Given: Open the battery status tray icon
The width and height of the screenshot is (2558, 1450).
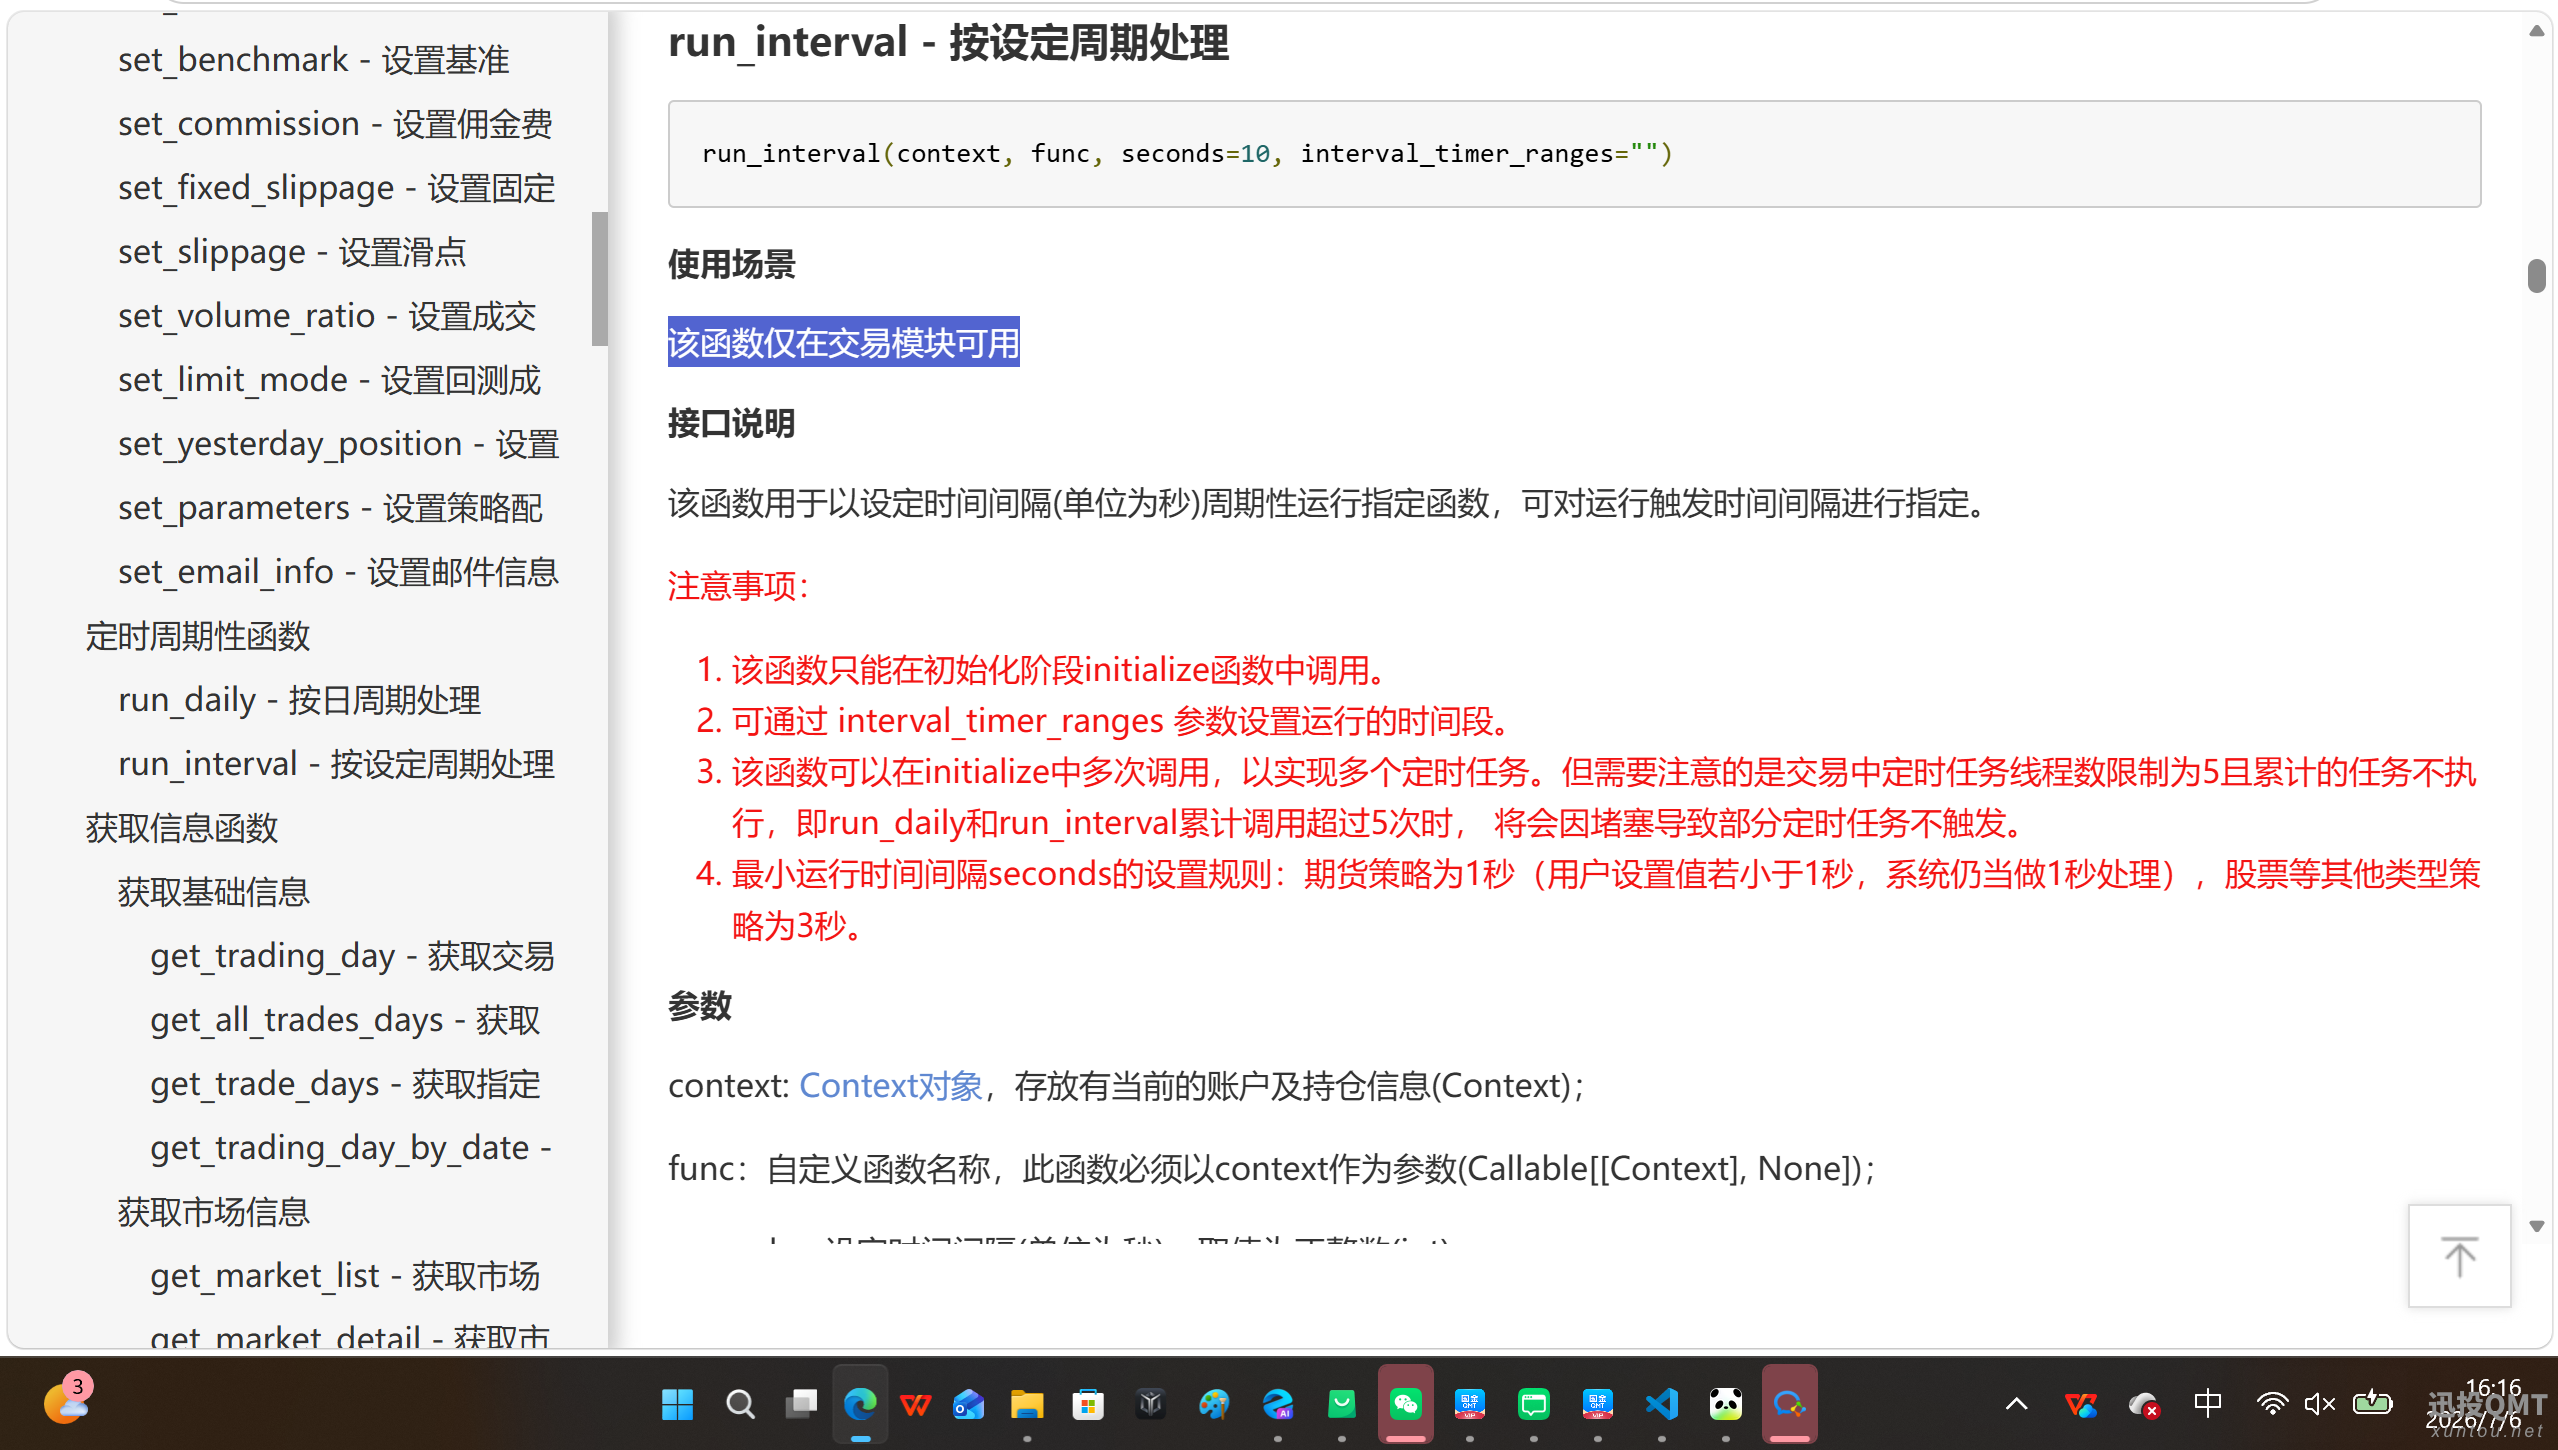Looking at the screenshot, I should tap(2372, 1403).
